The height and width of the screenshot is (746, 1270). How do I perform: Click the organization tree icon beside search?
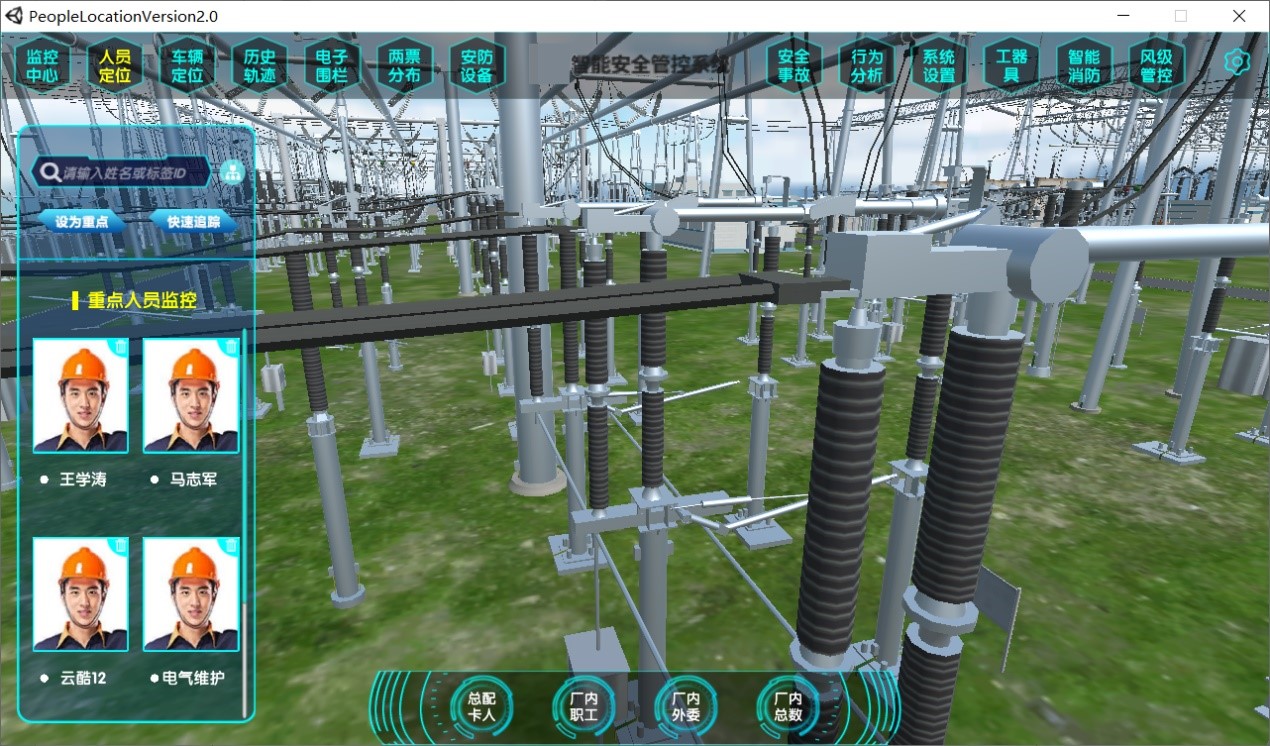(232, 172)
